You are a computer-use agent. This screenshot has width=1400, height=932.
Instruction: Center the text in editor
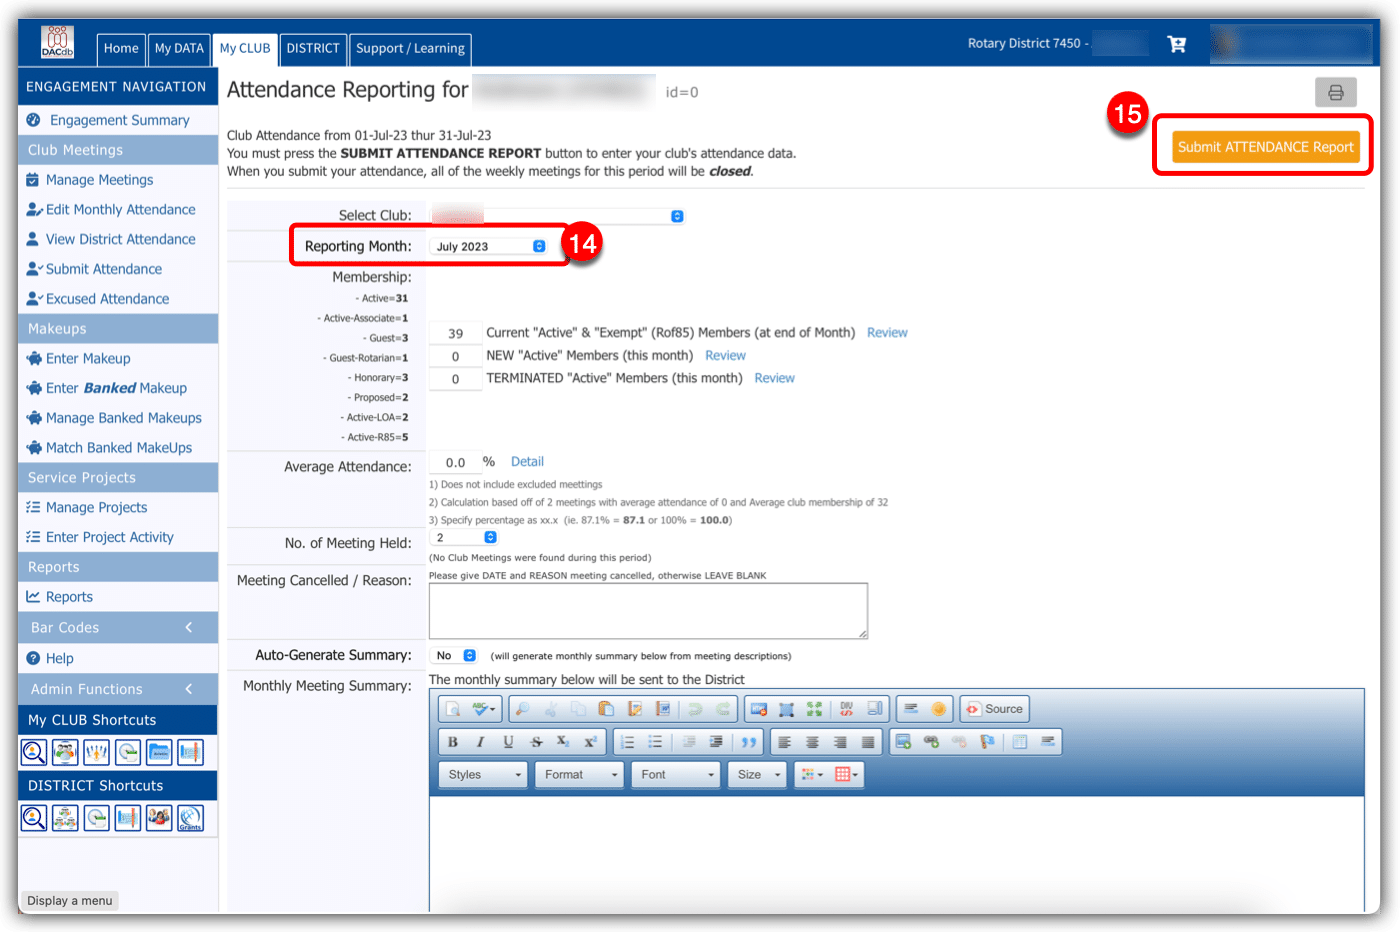(812, 742)
